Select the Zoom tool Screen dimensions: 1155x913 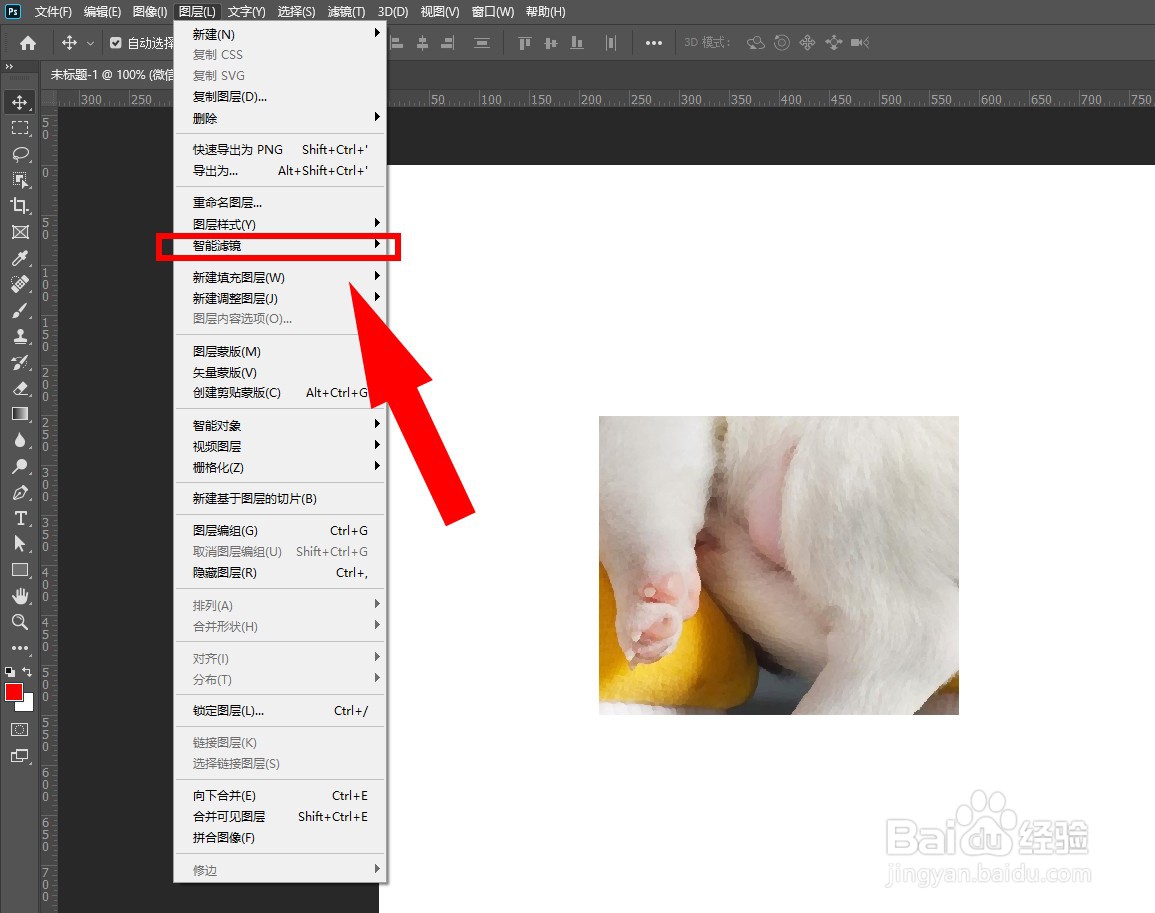tap(20, 622)
